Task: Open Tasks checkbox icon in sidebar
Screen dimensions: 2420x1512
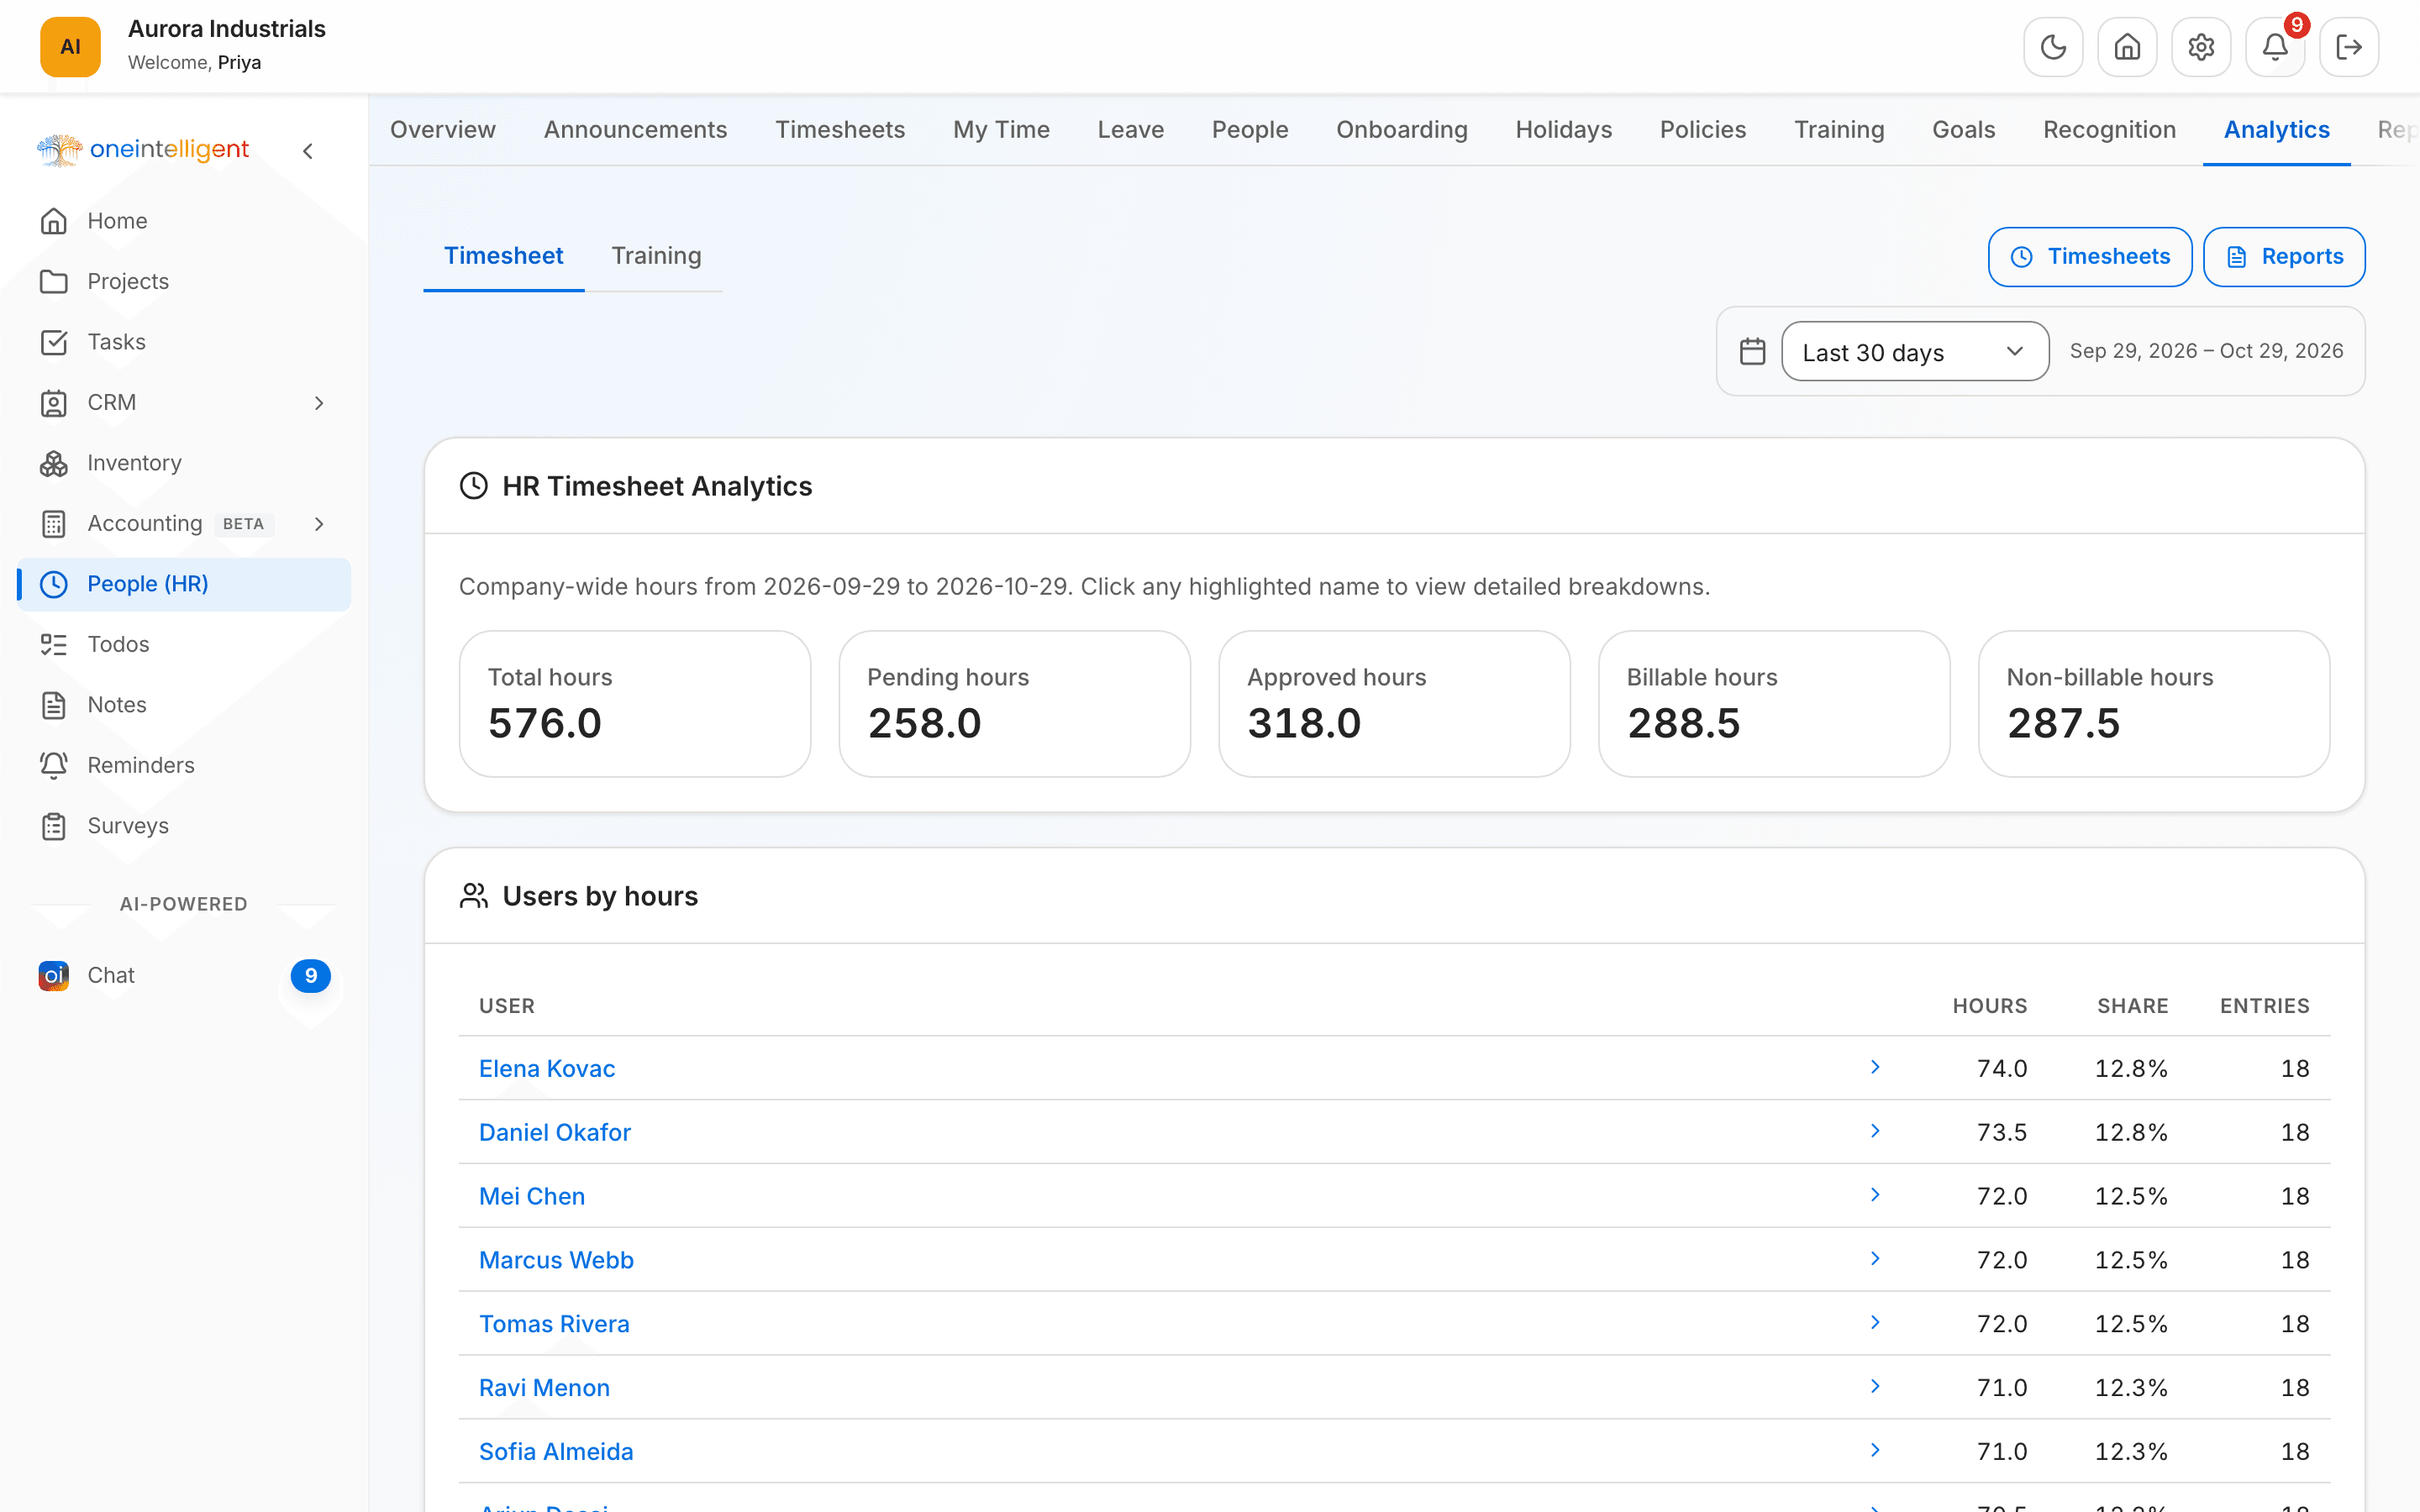Action: (54, 342)
